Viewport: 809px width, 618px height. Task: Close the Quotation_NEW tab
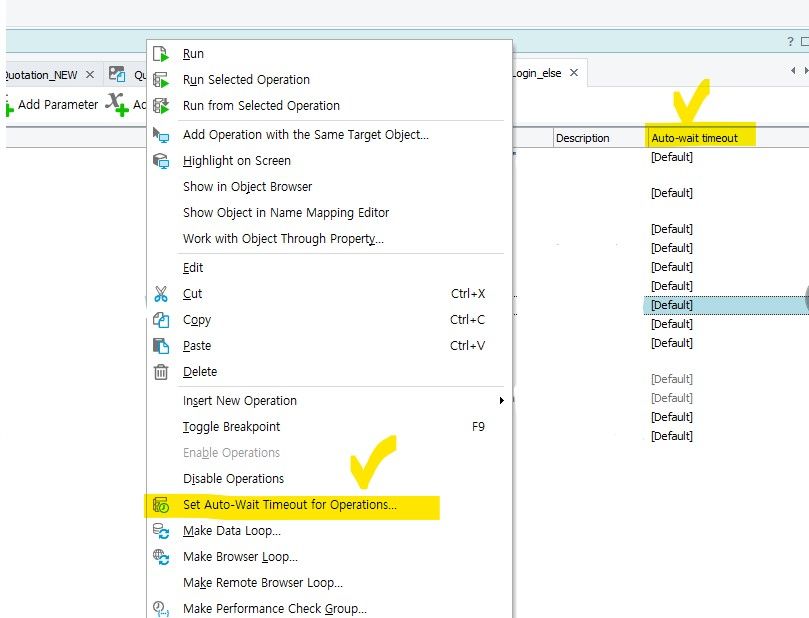(x=89, y=75)
